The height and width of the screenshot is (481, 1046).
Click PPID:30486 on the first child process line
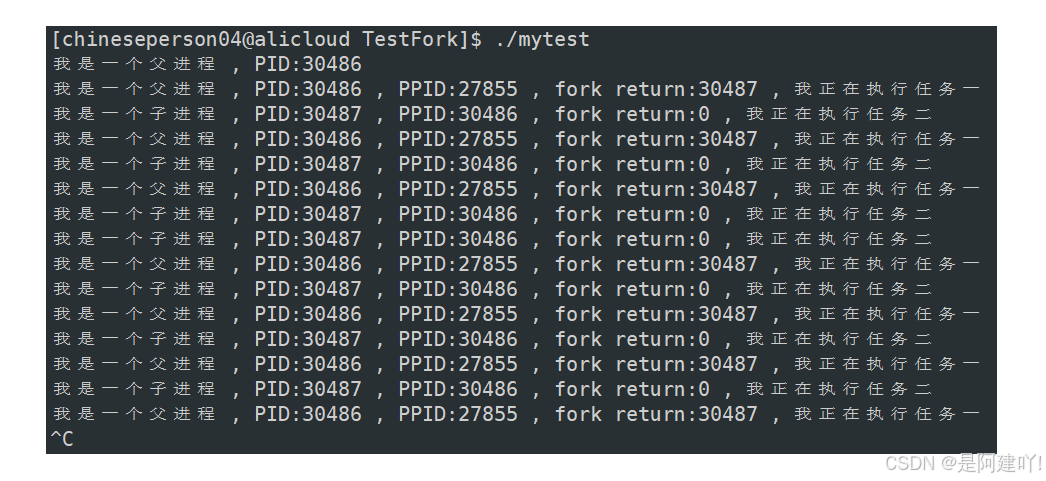458,115
